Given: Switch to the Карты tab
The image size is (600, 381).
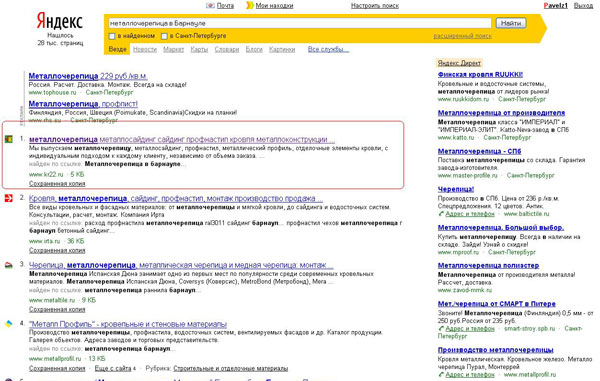Looking at the screenshot, I should point(199,49).
